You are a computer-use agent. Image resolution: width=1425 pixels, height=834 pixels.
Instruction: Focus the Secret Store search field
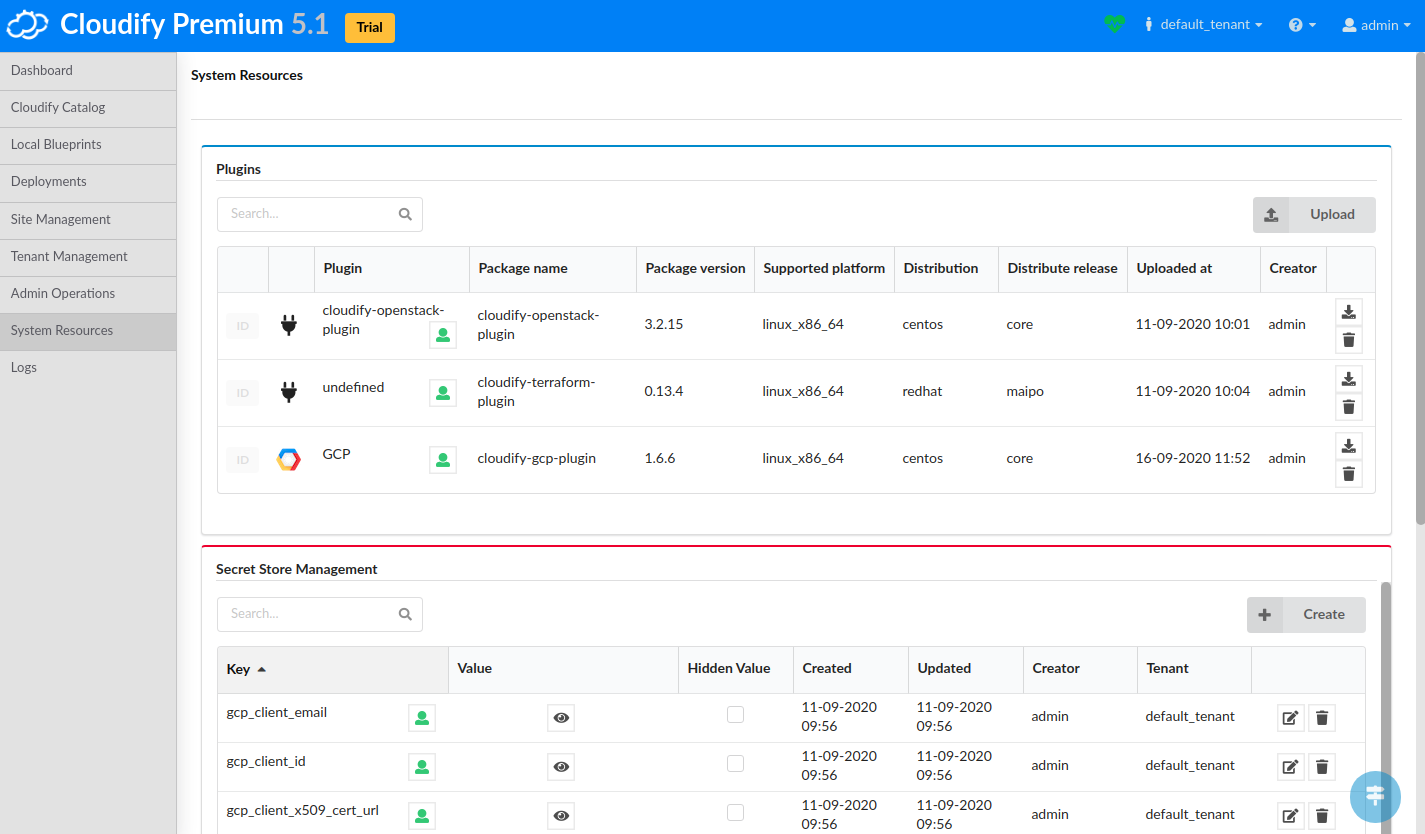coord(320,614)
